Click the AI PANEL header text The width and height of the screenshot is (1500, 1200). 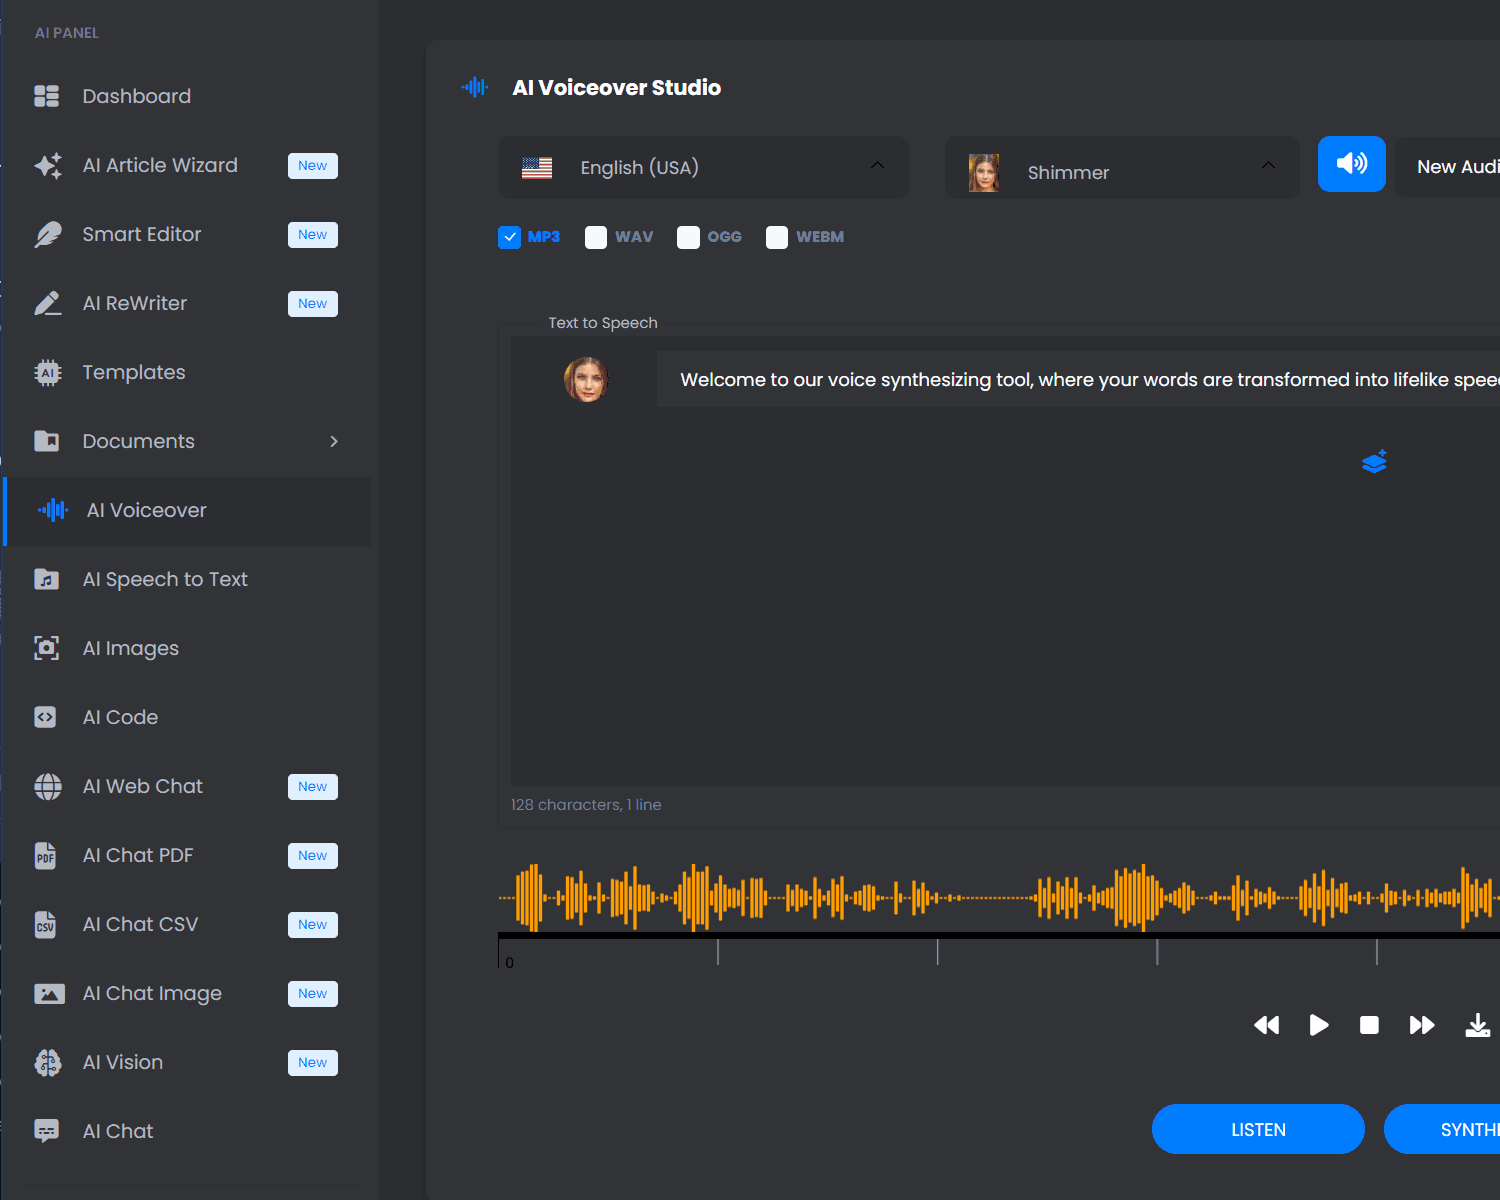pyautogui.click(x=67, y=33)
